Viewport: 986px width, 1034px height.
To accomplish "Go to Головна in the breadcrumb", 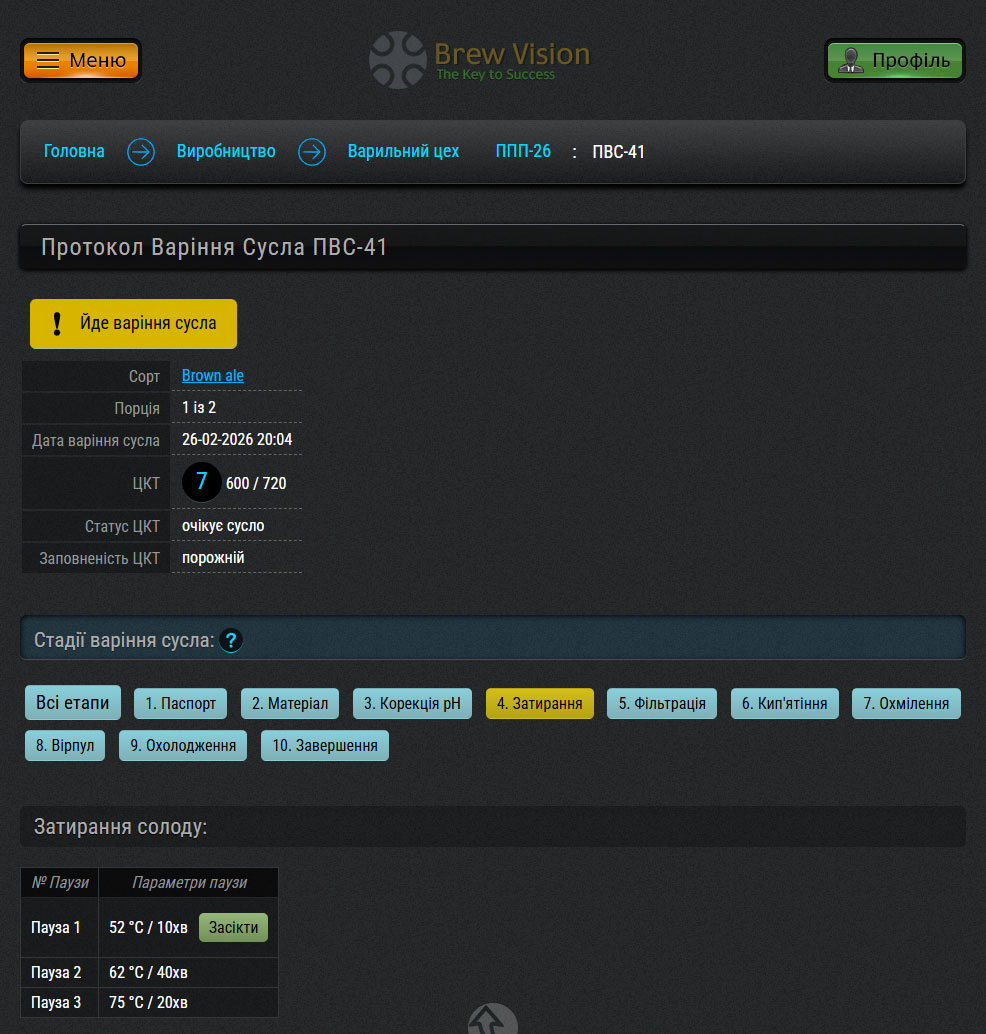I will (x=74, y=152).
